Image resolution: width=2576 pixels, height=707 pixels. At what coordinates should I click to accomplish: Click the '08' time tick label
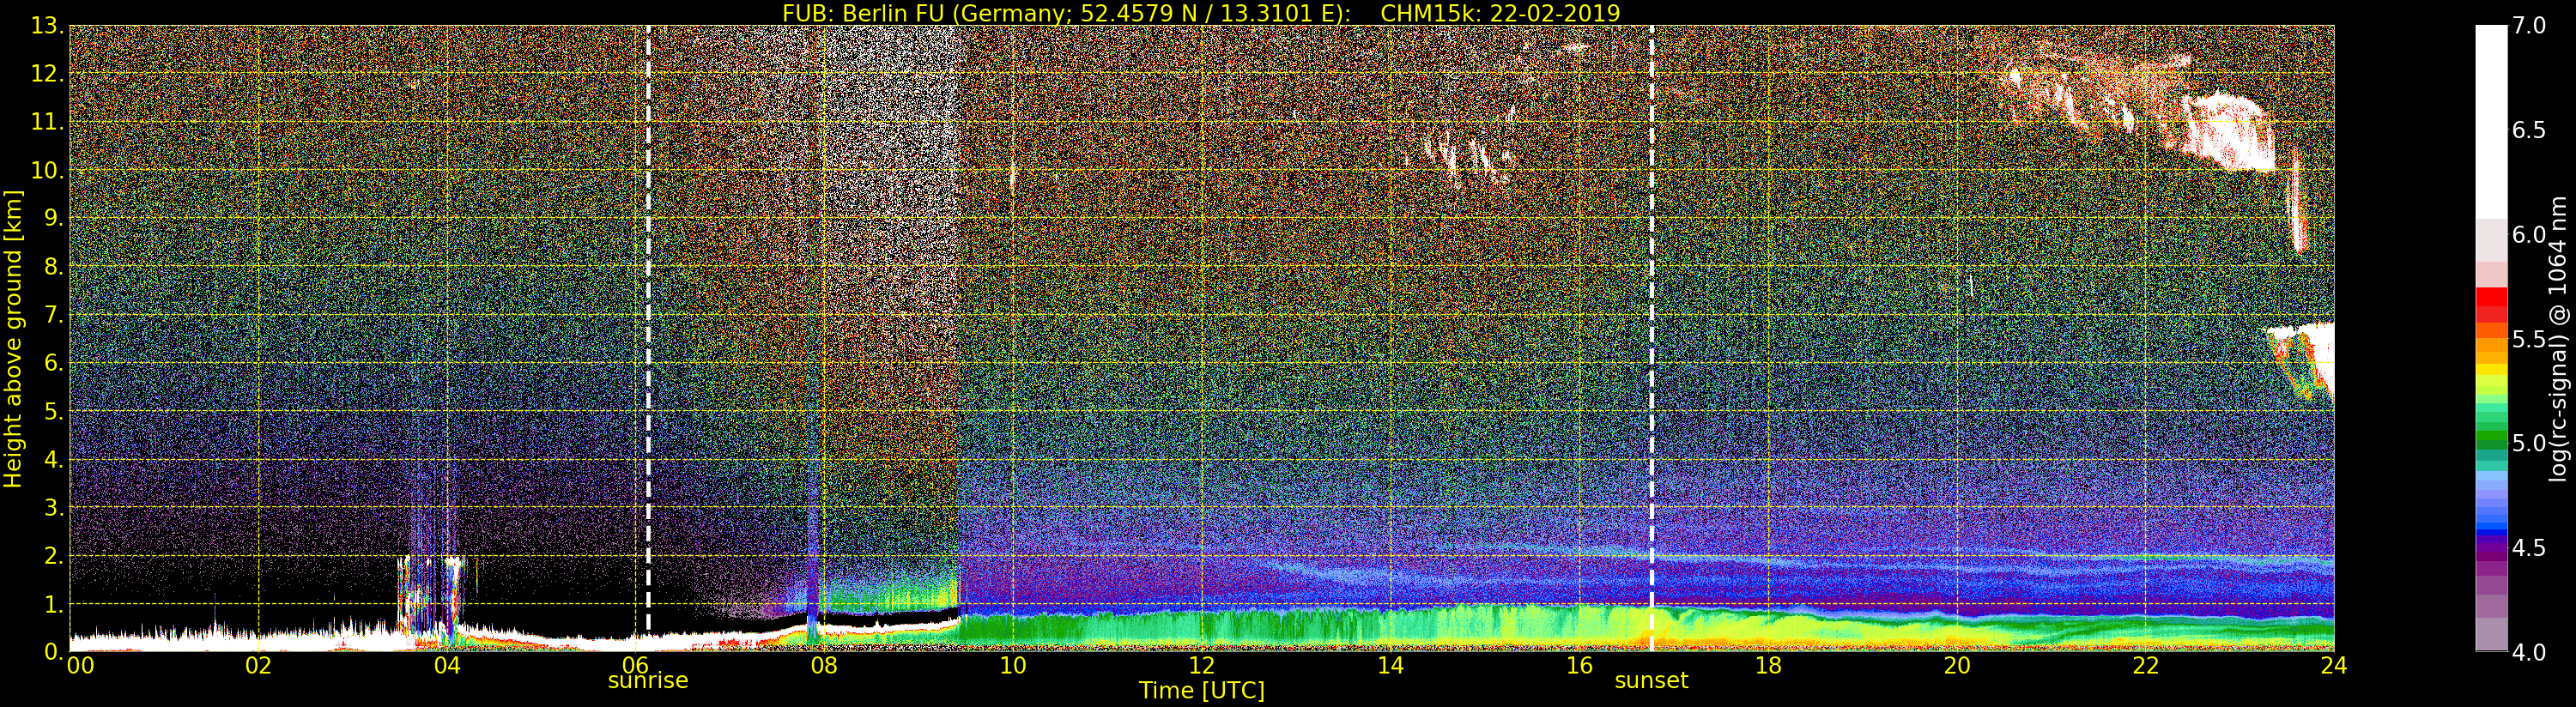coord(824,666)
